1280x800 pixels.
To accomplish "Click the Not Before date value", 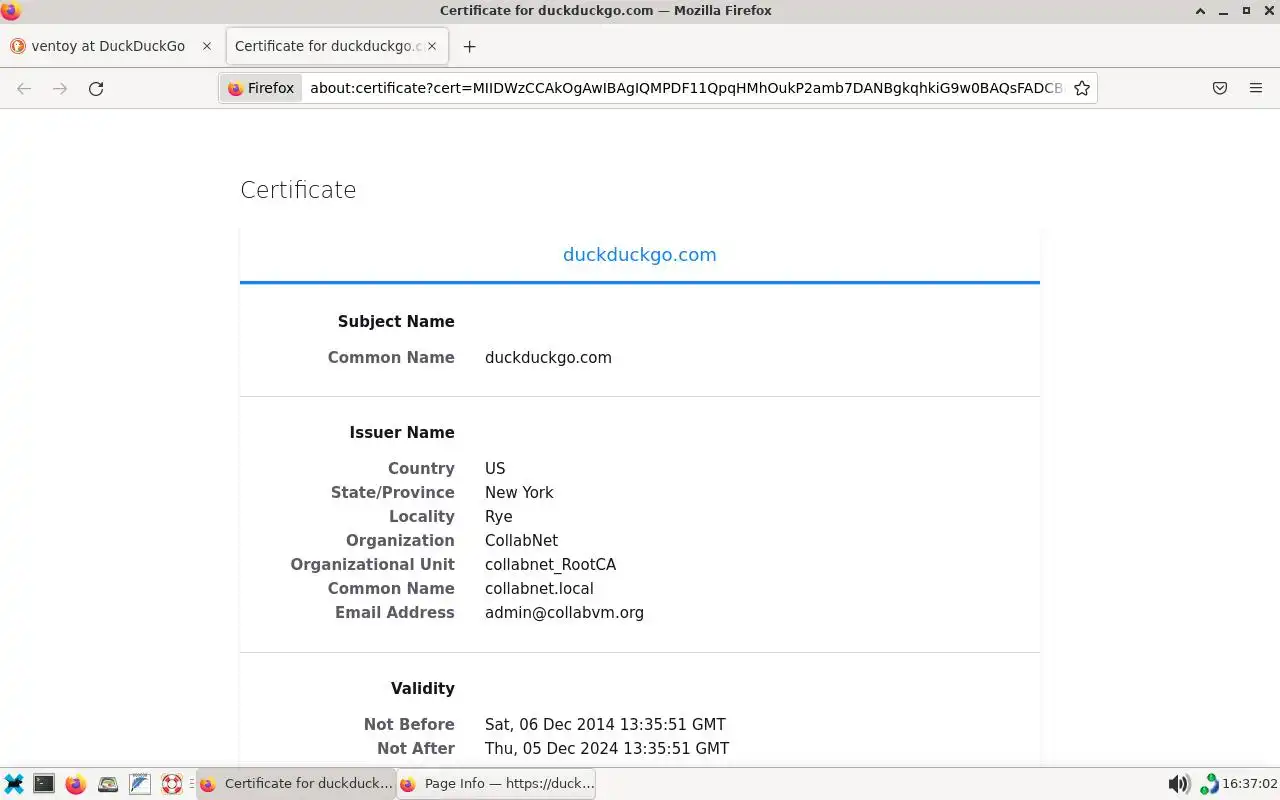I will [x=605, y=725].
